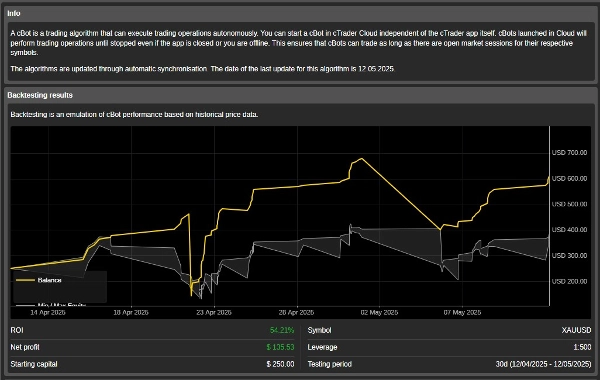
Task: Click the USD 500.00 axis label
Action: pos(569,204)
